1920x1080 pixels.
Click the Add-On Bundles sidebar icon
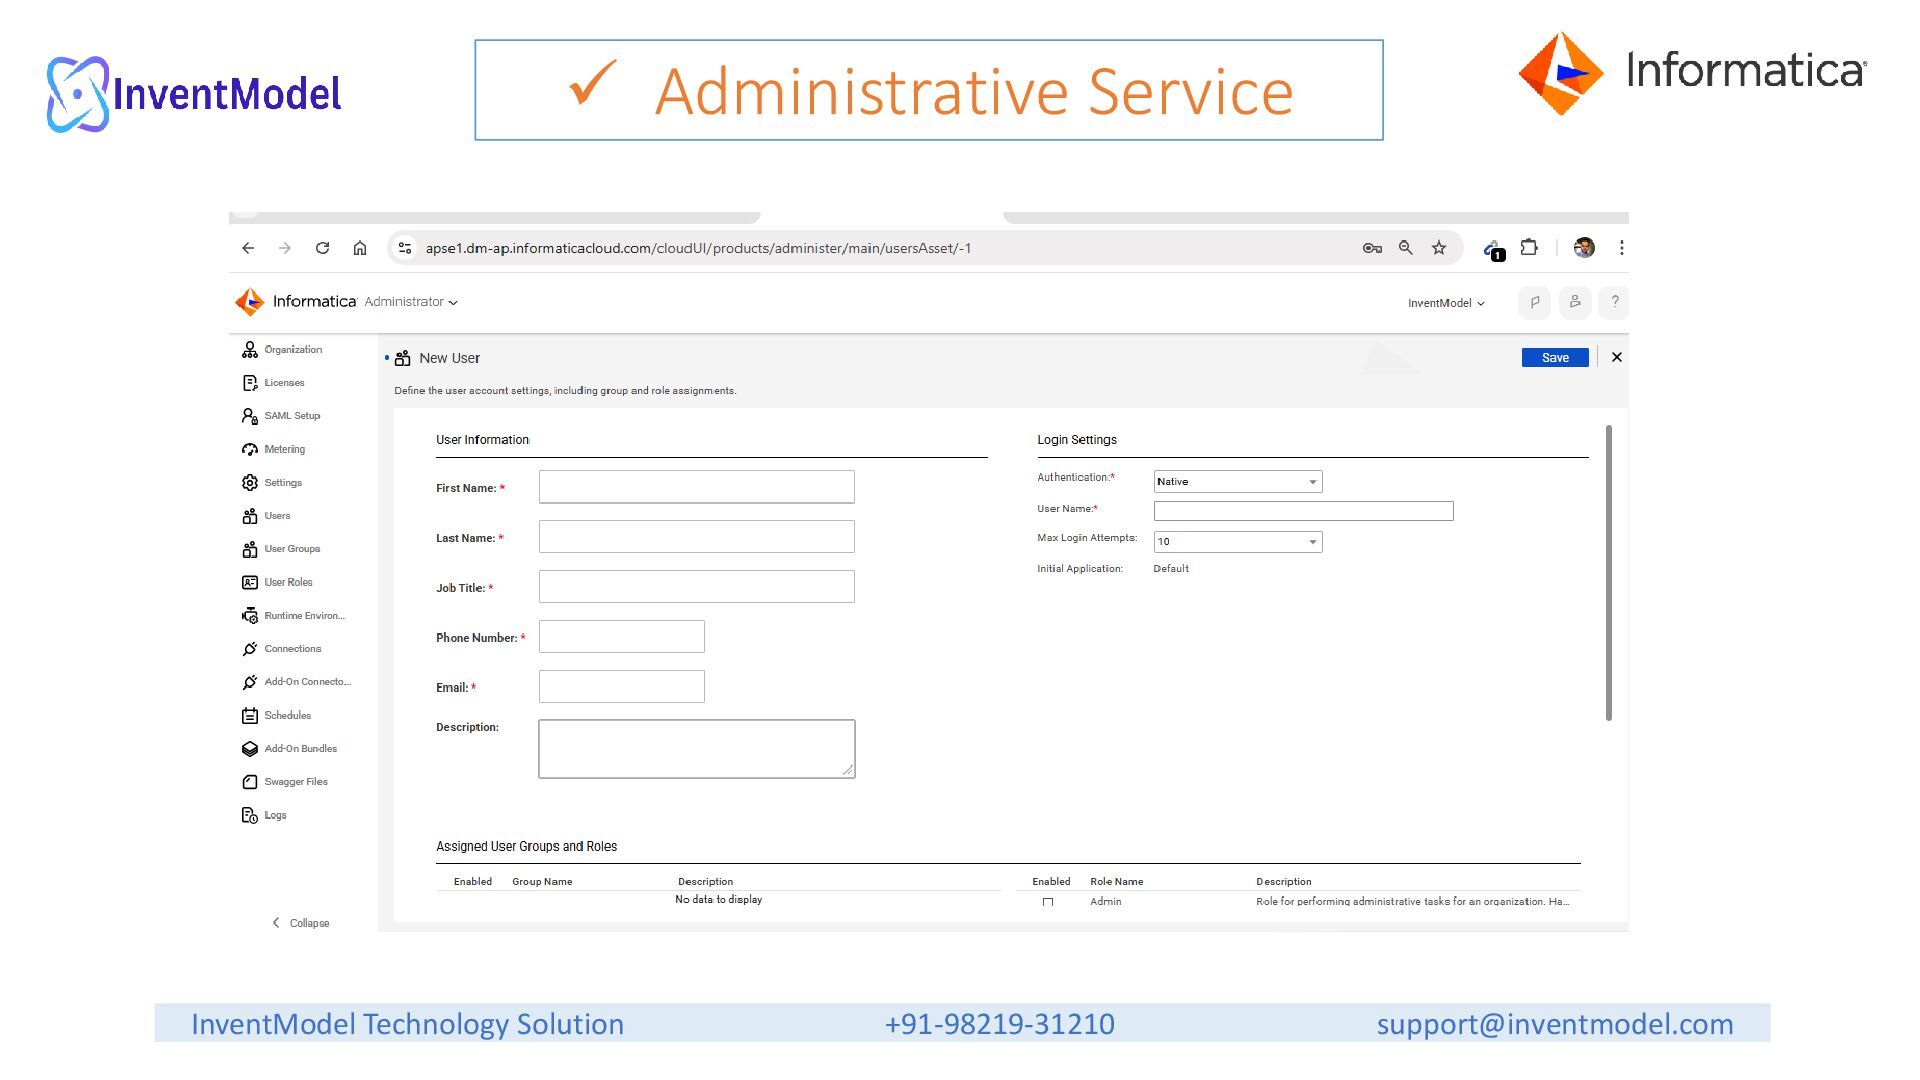click(250, 749)
